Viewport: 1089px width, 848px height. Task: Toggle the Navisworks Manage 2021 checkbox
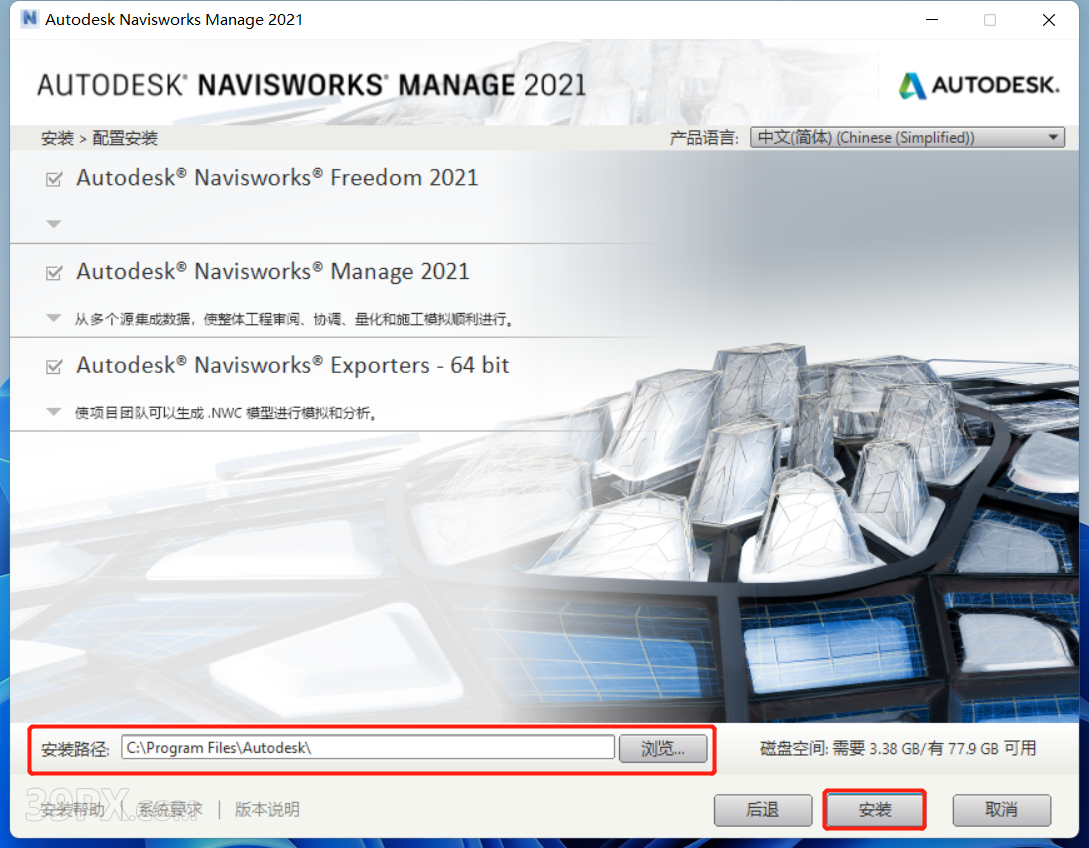(55, 273)
